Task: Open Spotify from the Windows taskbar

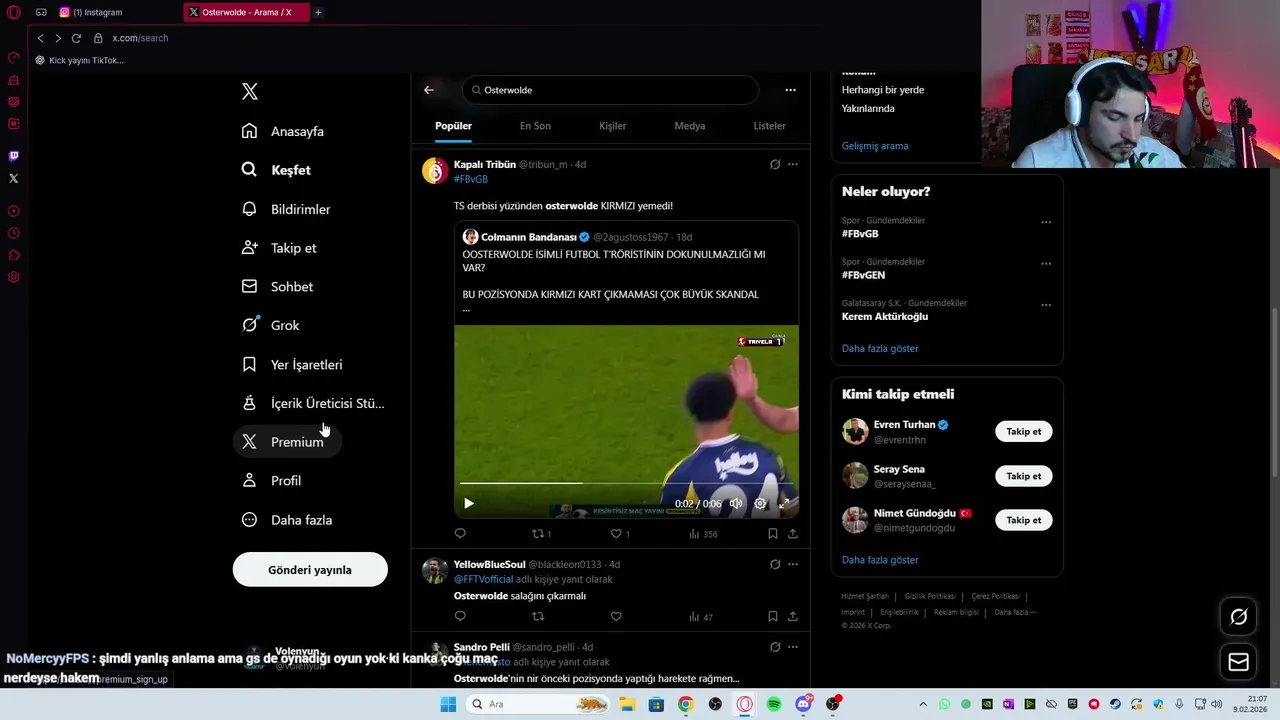Action: (774, 704)
